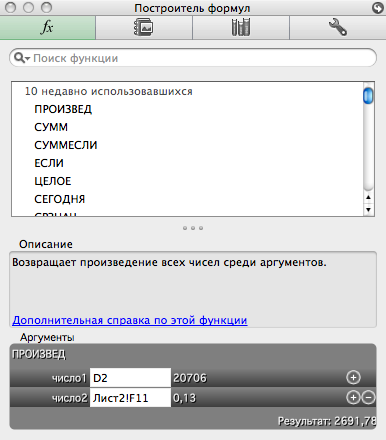
Task: Click the число1 input field containing D2
Action: [x=130, y=378]
